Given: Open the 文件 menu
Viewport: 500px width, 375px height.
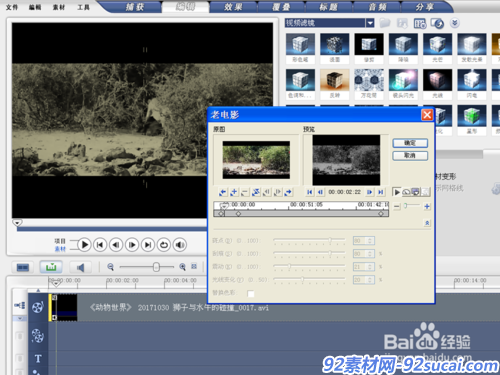Looking at the screenshot, I should pos(12,7).
